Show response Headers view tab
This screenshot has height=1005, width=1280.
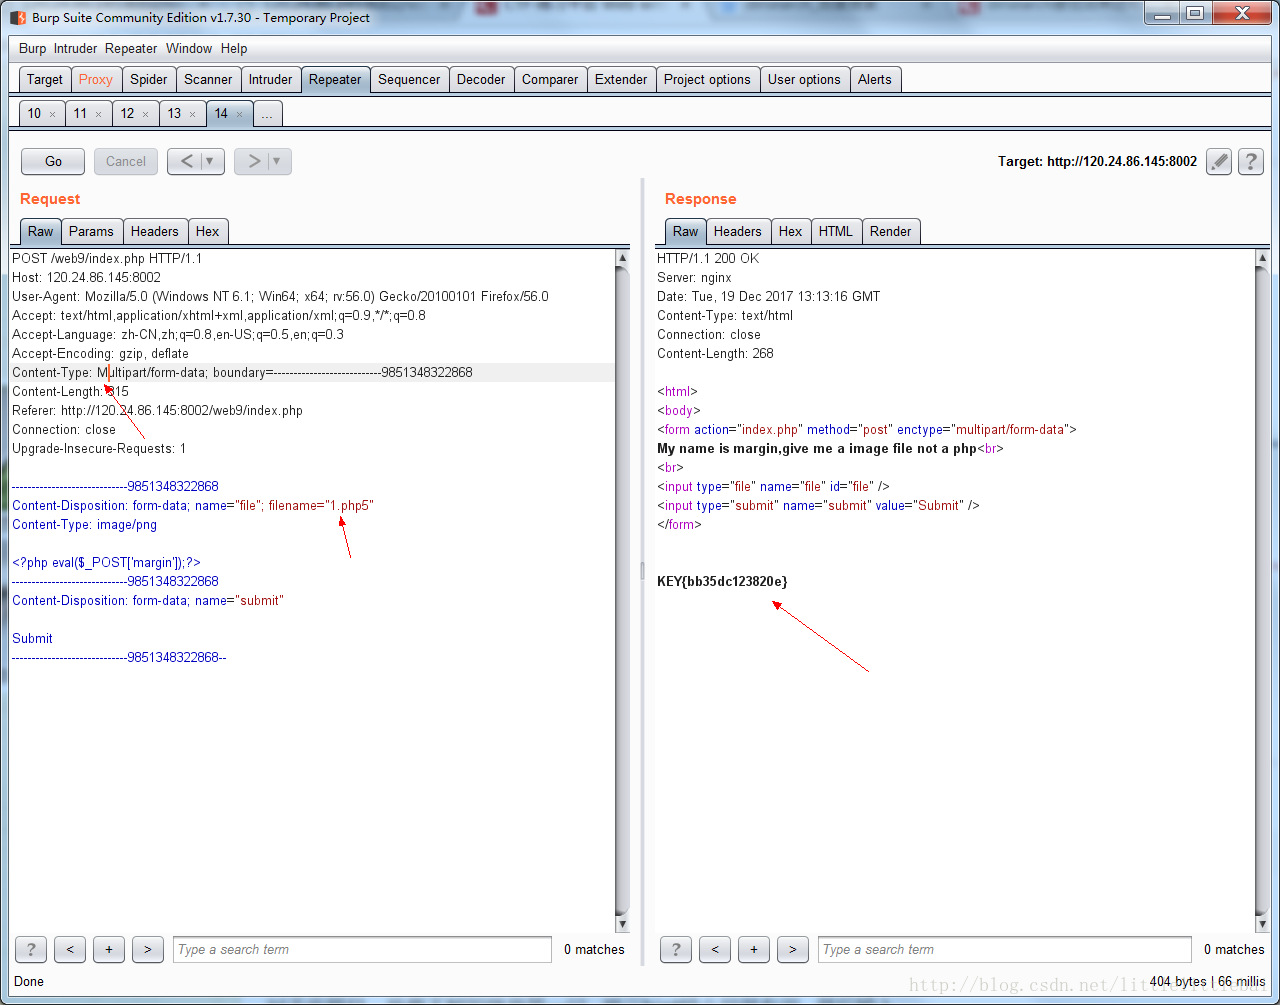pos(738,231)
